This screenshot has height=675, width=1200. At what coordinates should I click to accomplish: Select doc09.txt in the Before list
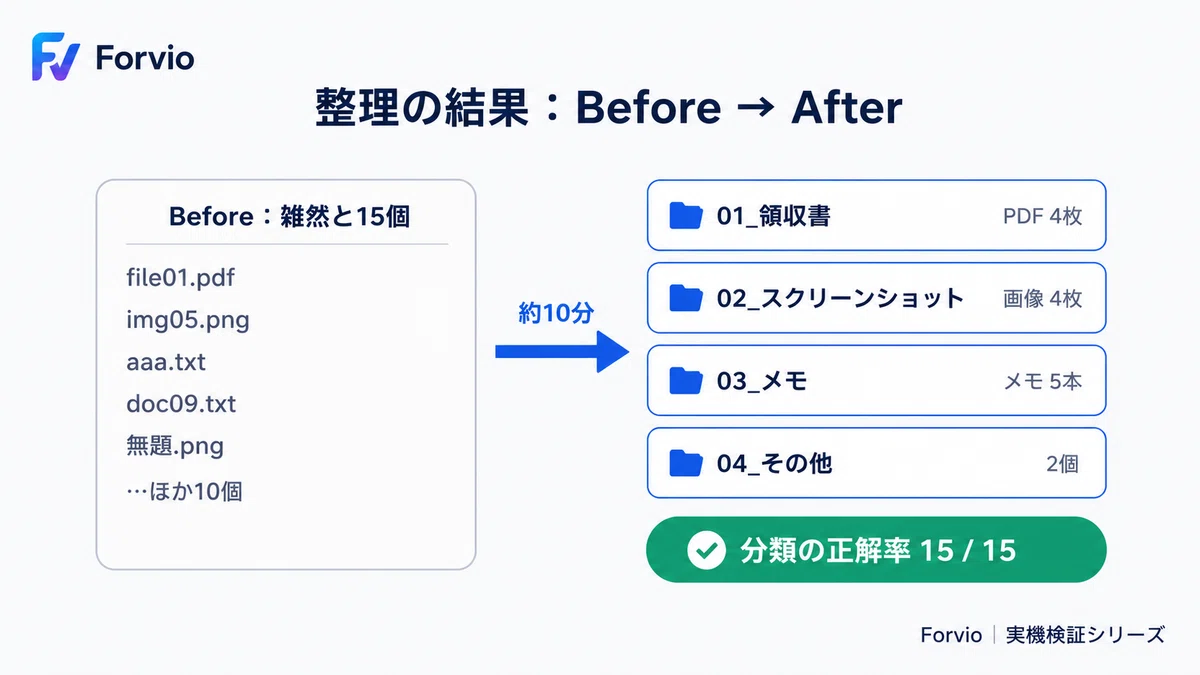click(181, 404)
